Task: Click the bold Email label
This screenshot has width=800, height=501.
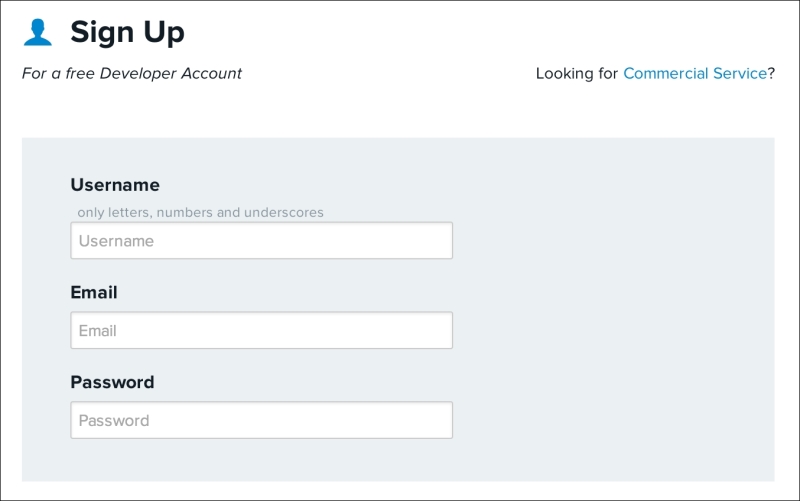Action: tap(94, 292)
